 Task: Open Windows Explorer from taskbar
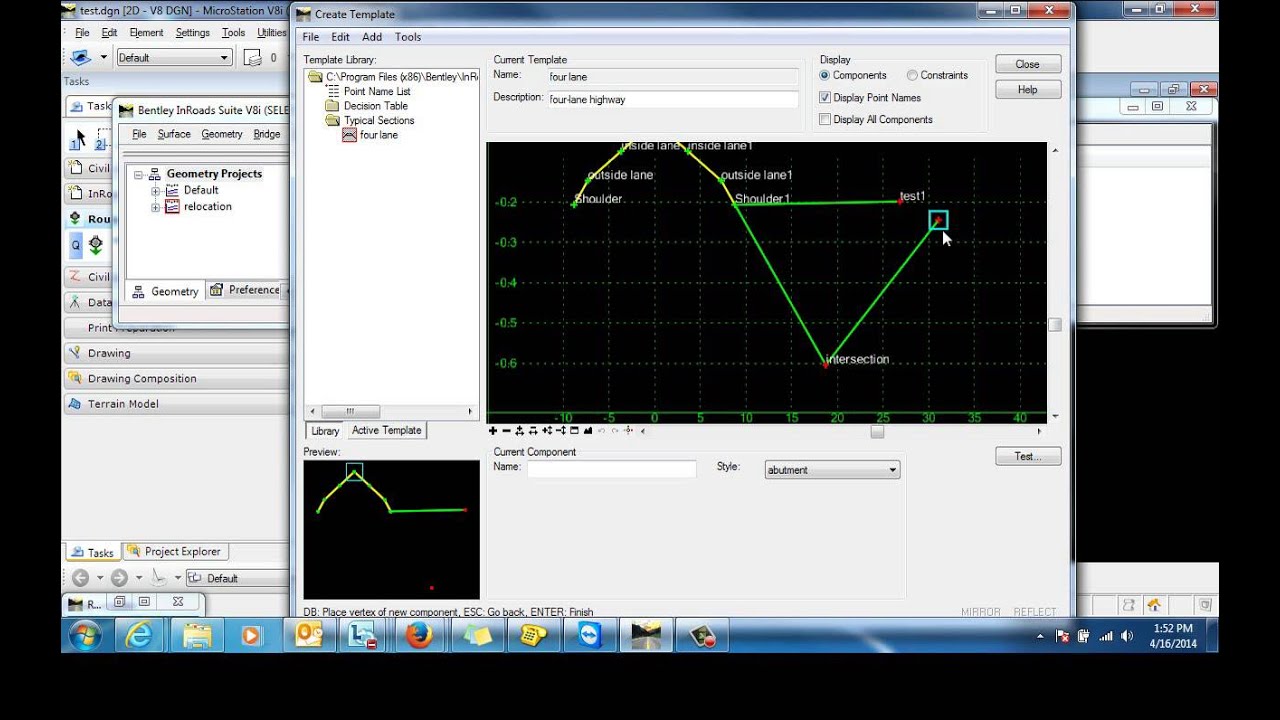point(197,635)
